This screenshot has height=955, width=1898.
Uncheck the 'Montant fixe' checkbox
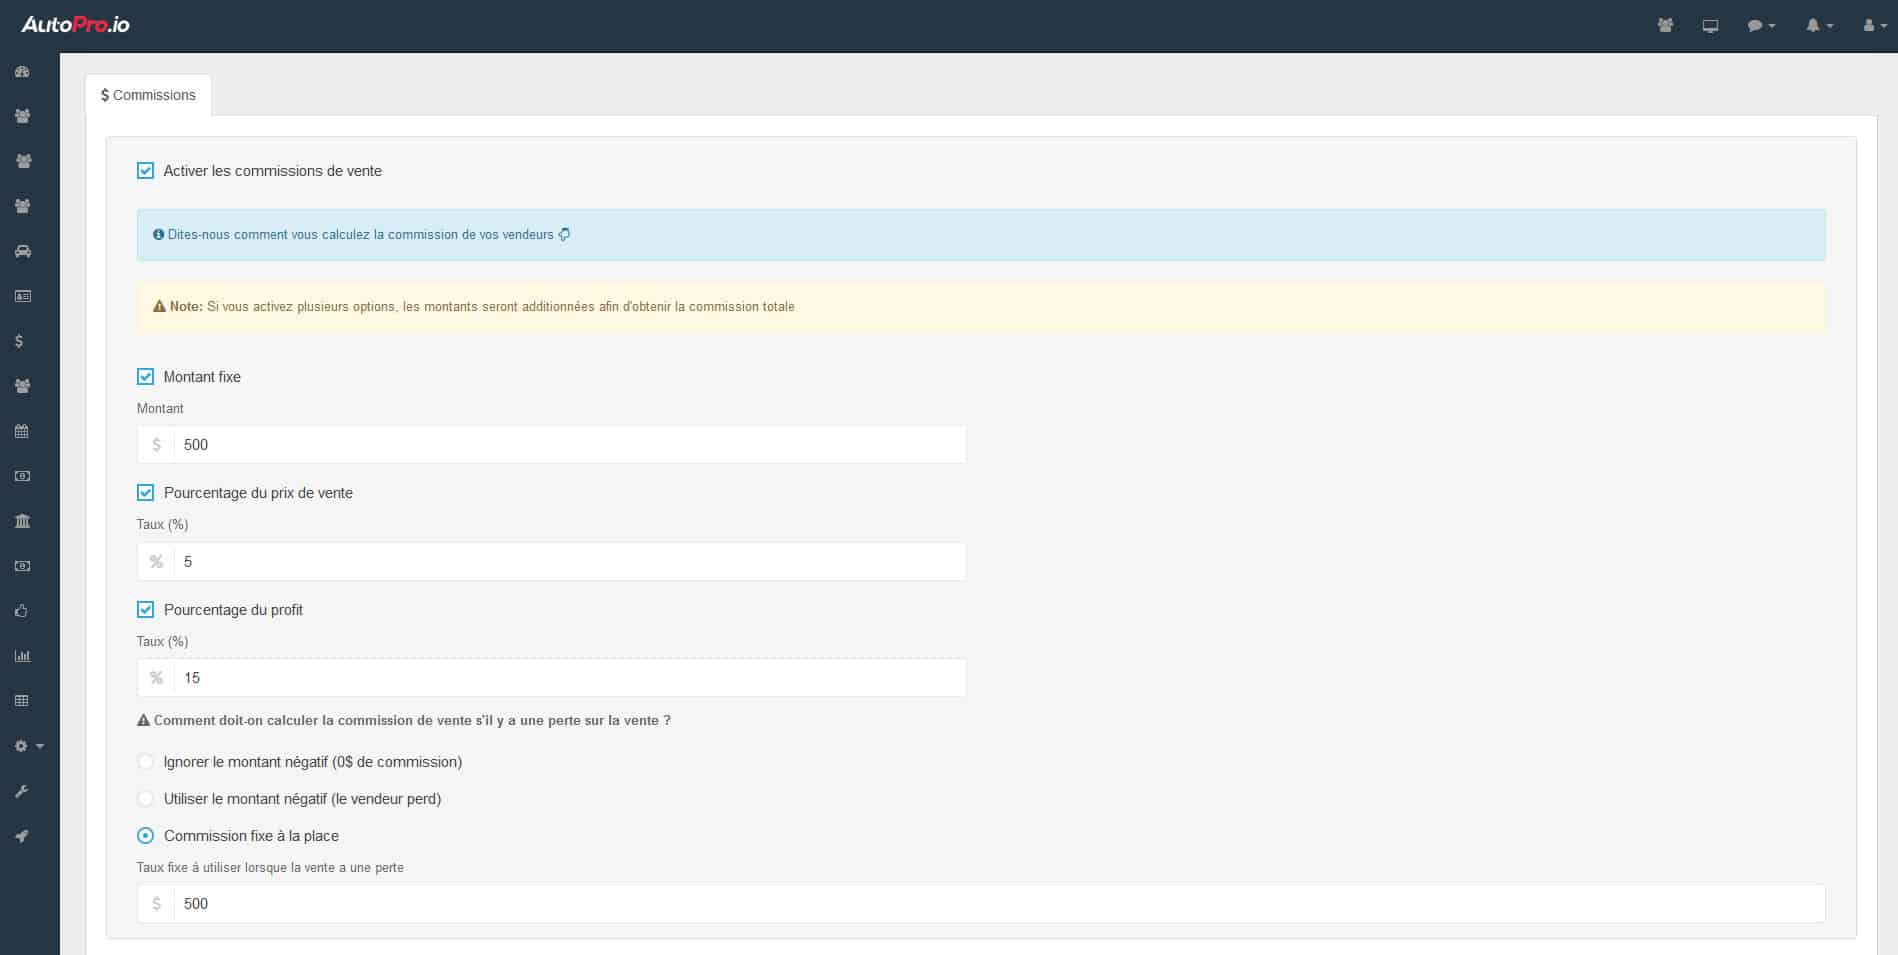click(x=146, y=377)
